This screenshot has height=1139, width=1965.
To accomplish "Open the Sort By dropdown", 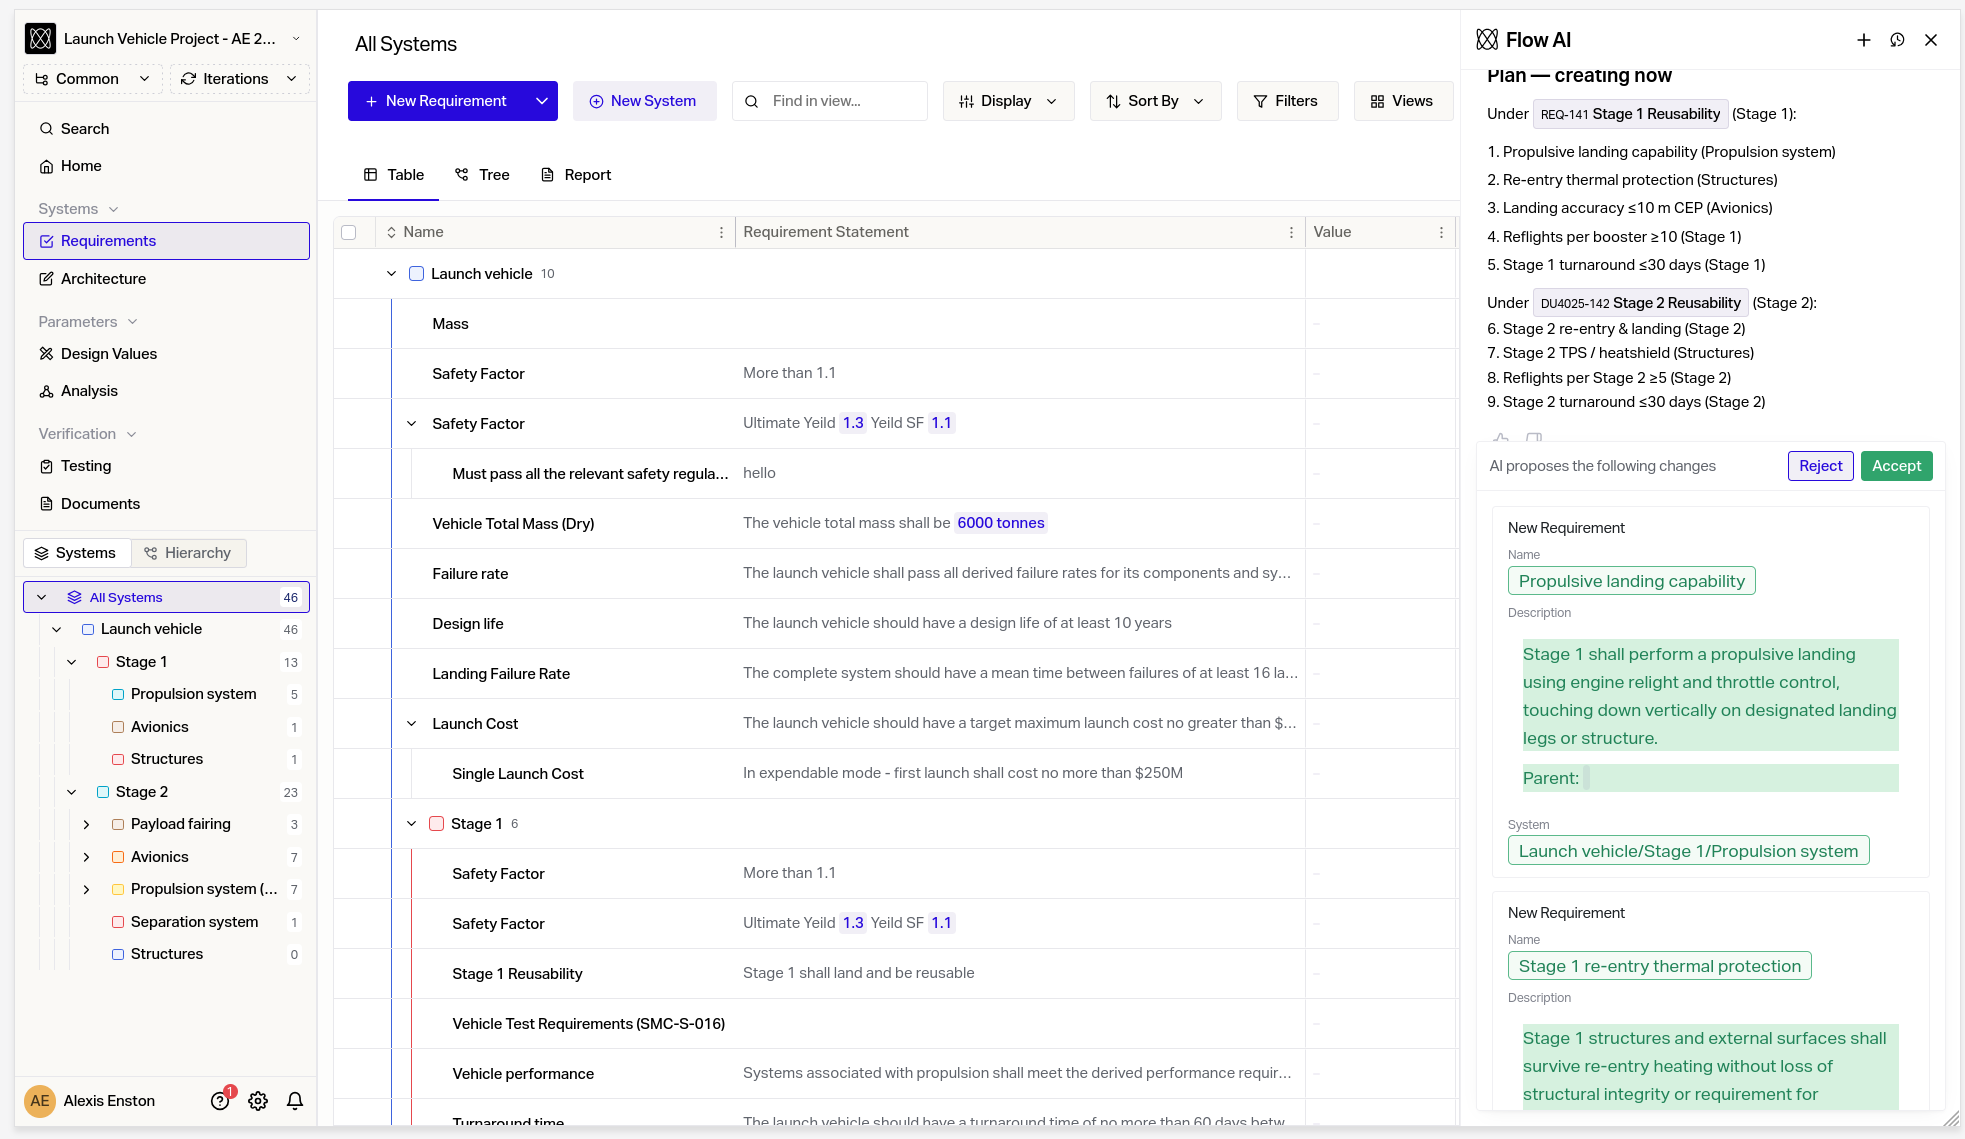I will [1155, 101].
